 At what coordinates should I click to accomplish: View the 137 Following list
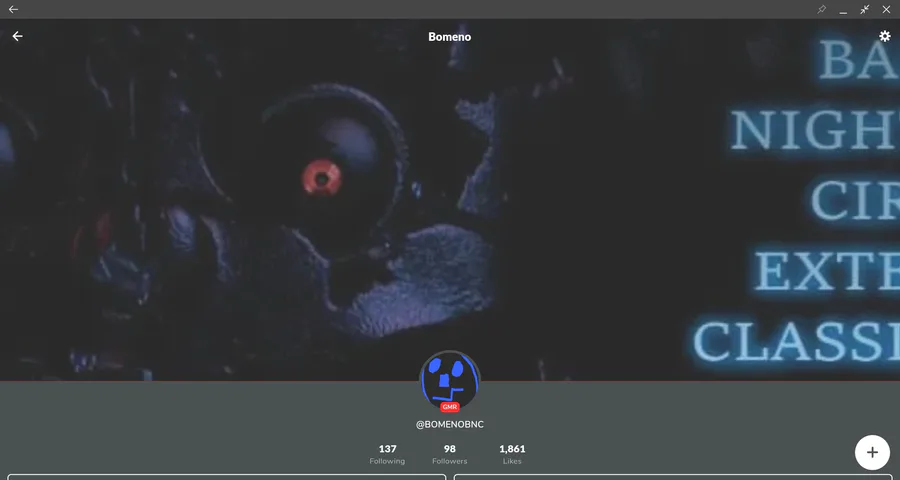[x=387, y=454]
